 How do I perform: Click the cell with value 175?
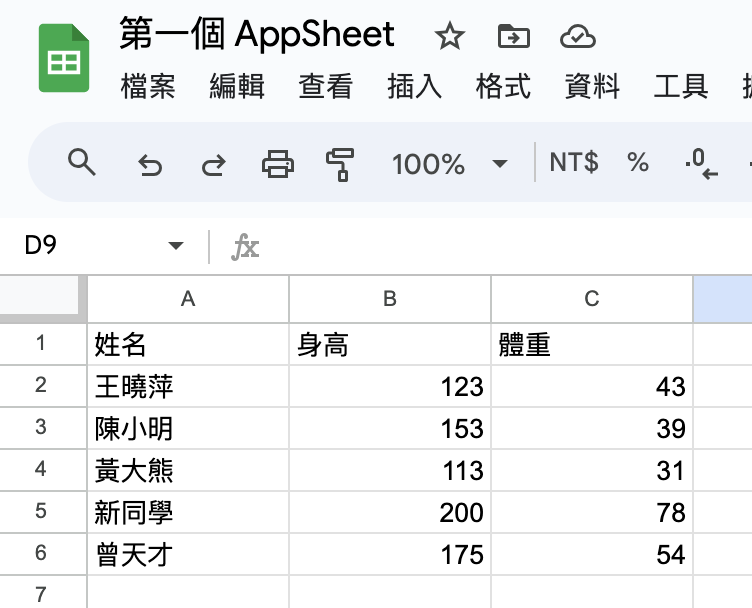point(390,554)
